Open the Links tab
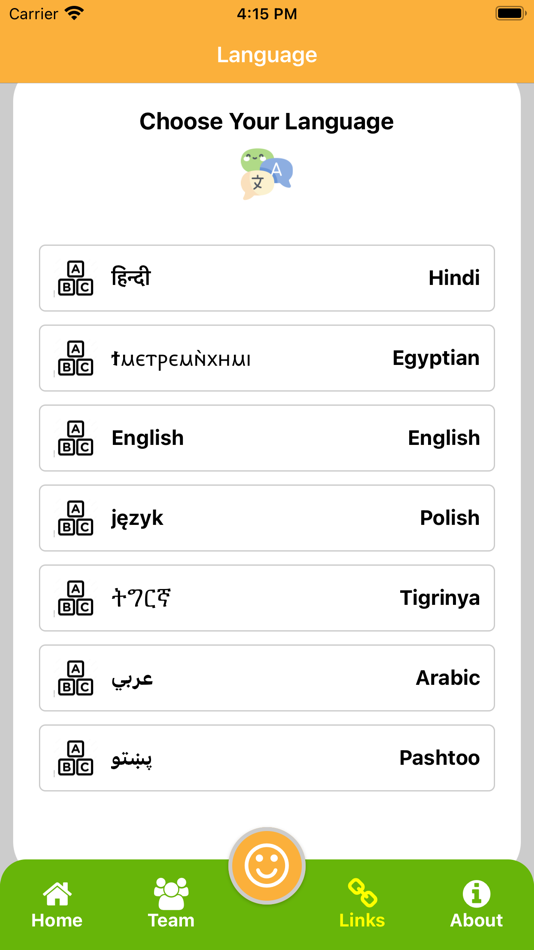The image size is (534, 950). point(362,905)
